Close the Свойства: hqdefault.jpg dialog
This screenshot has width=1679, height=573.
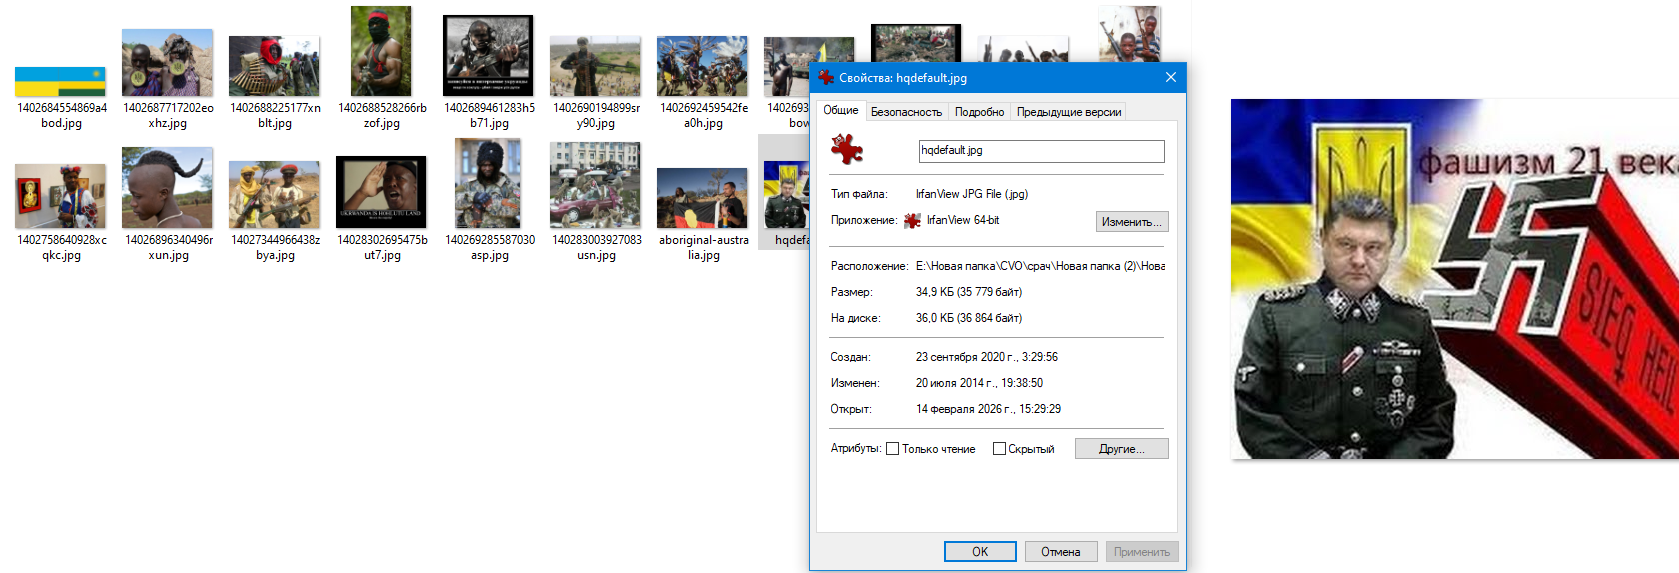[x=1171, y=78]
